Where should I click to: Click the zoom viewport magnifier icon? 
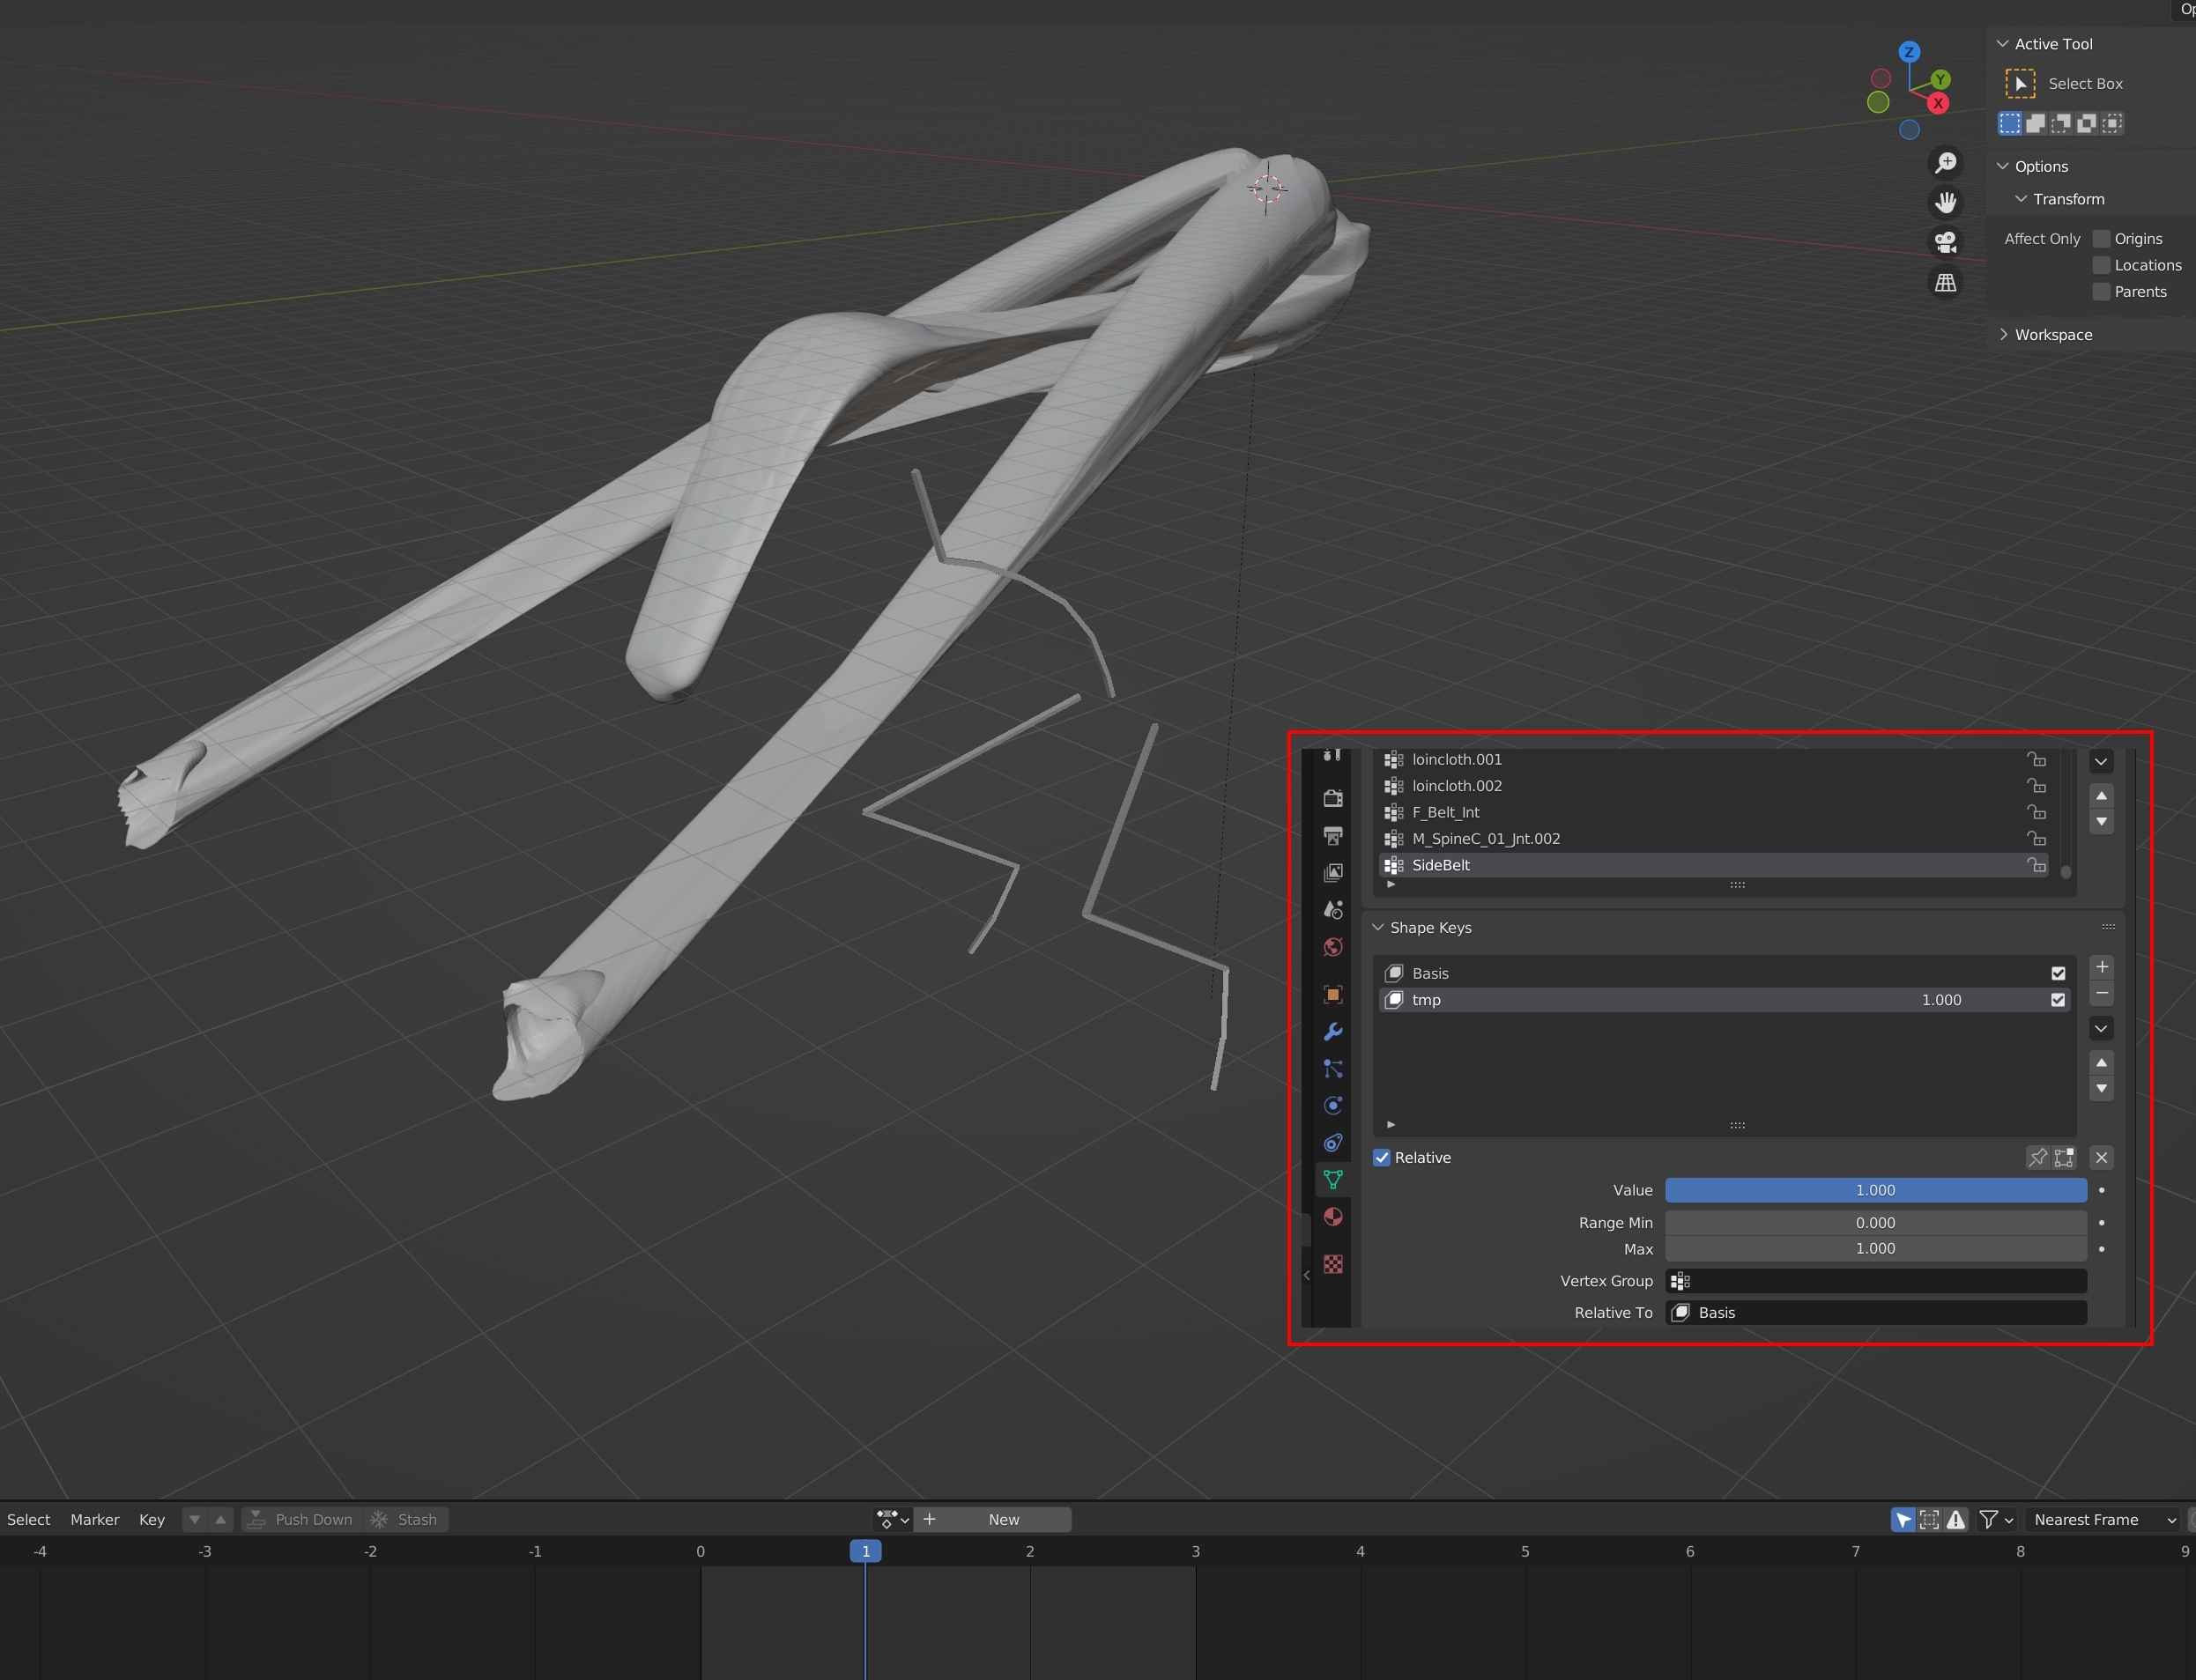(x=1945, y=163)
